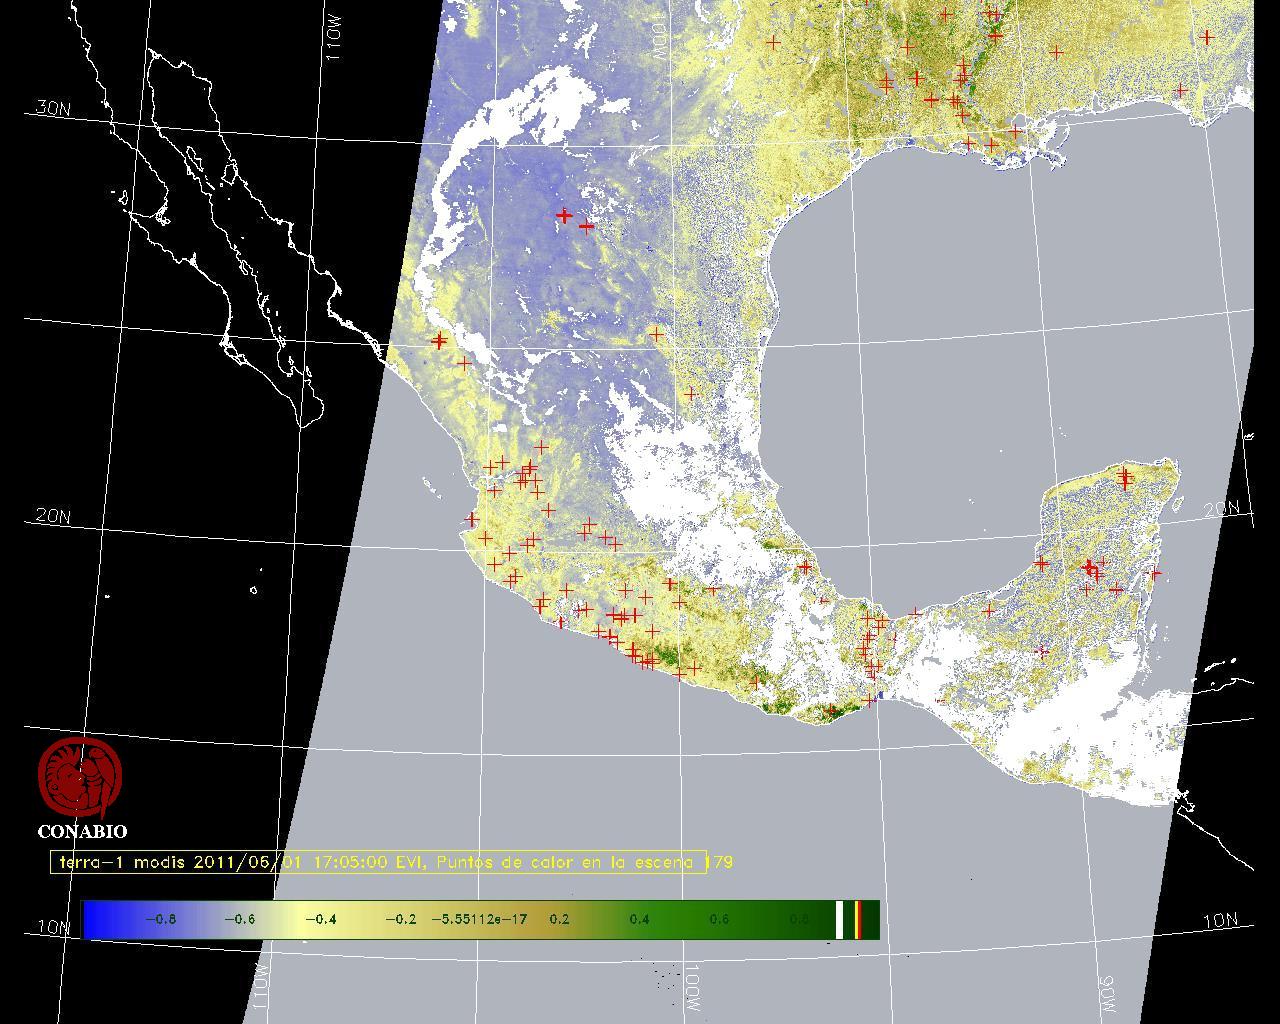Click the white stripe in the color bar

point(840,919)
